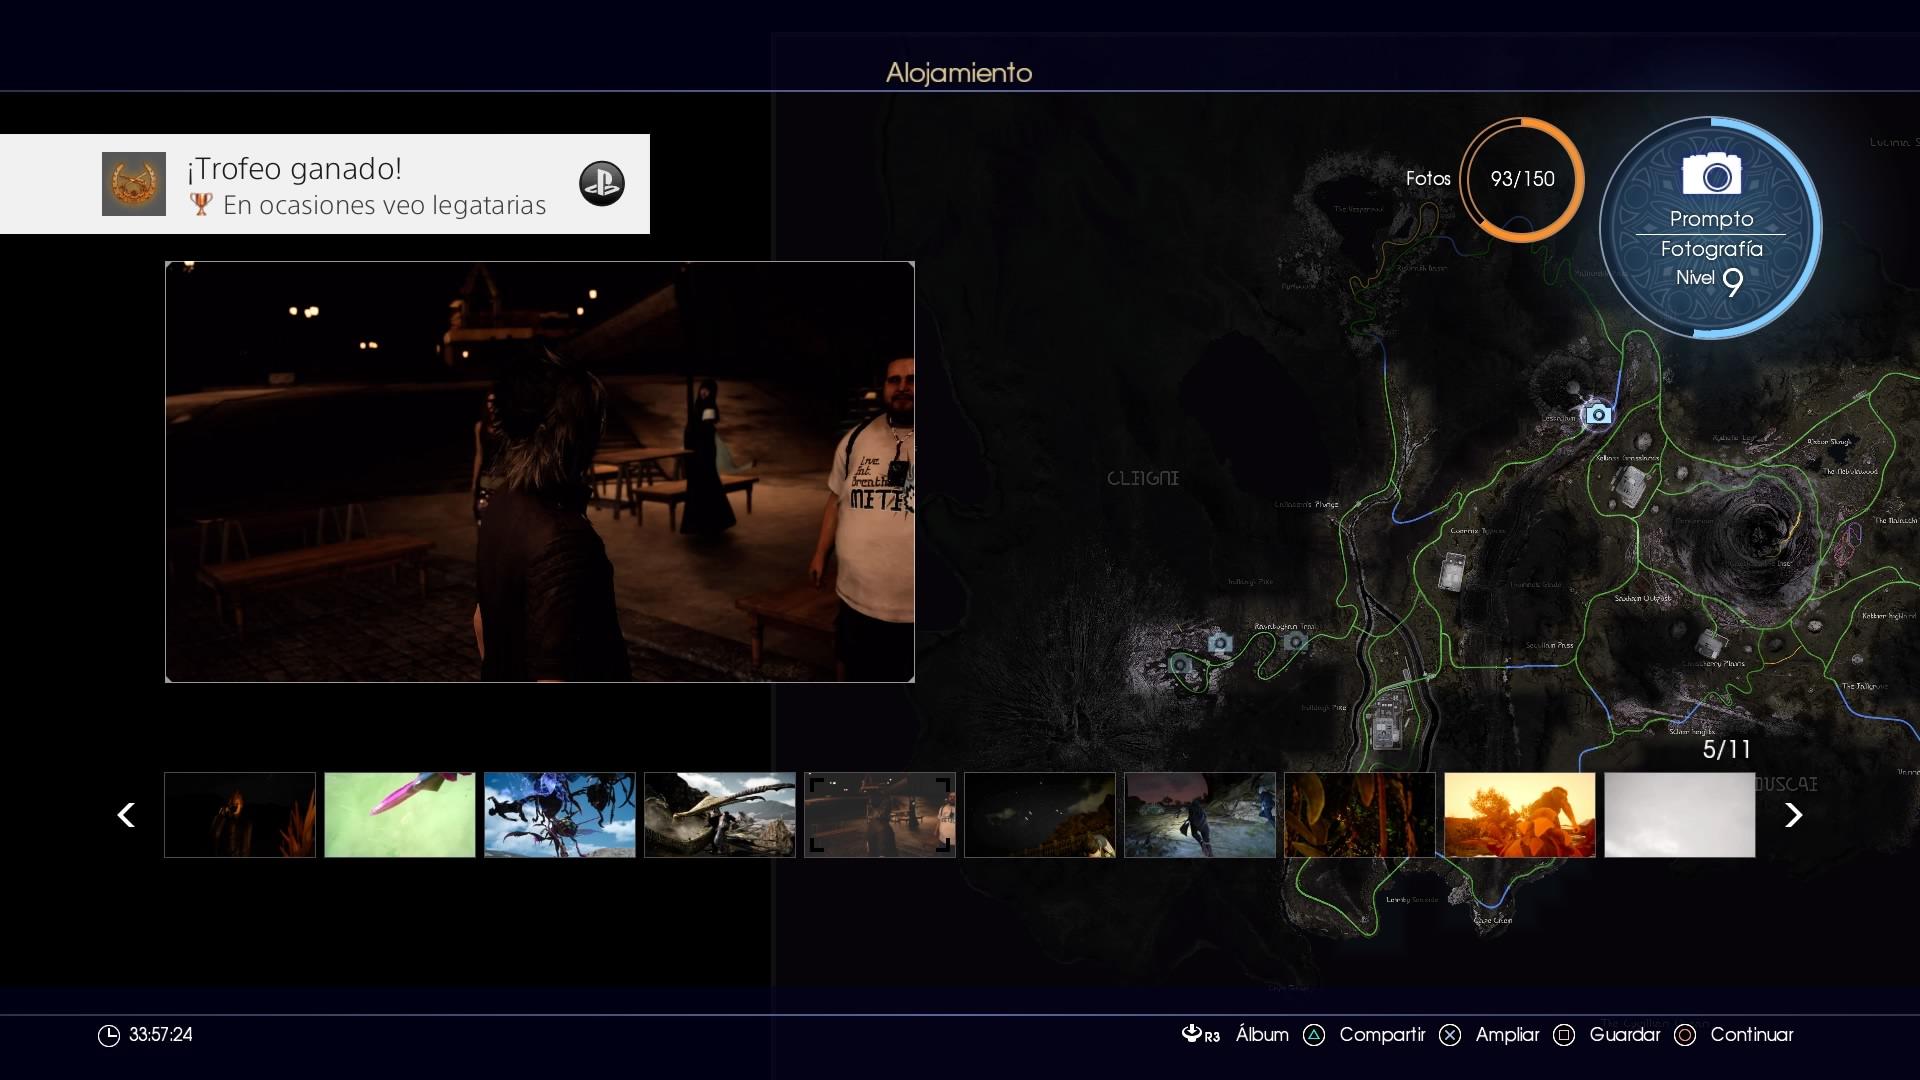Click the Álbum label
Viewport: 1920px width, 1080px height.
point(1262,1035)
